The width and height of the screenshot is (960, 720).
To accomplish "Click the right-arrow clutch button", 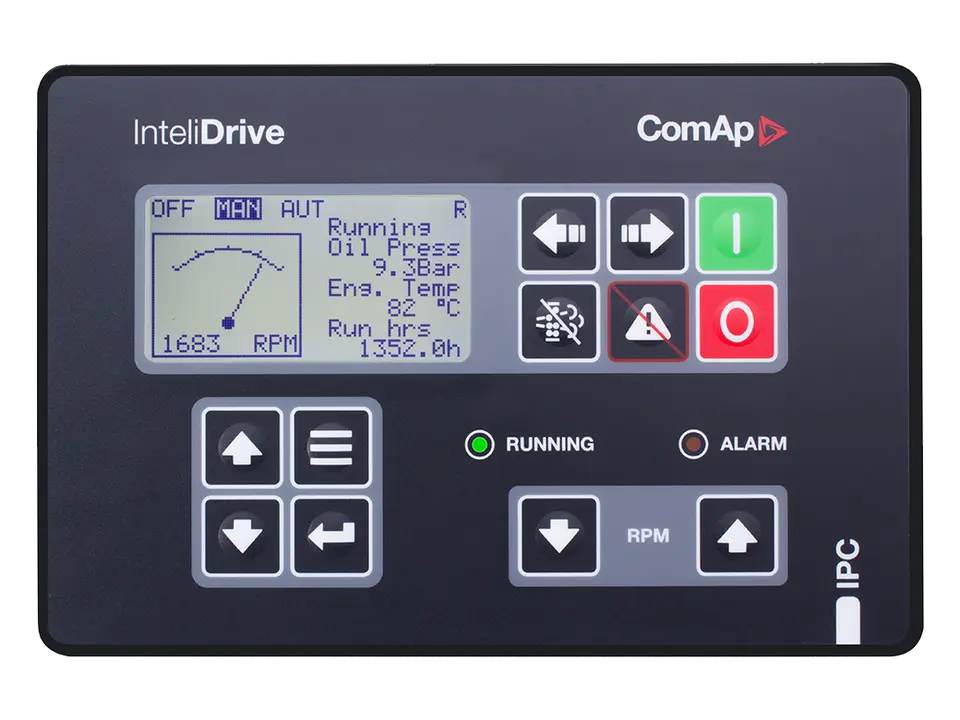I will (647, 233).
